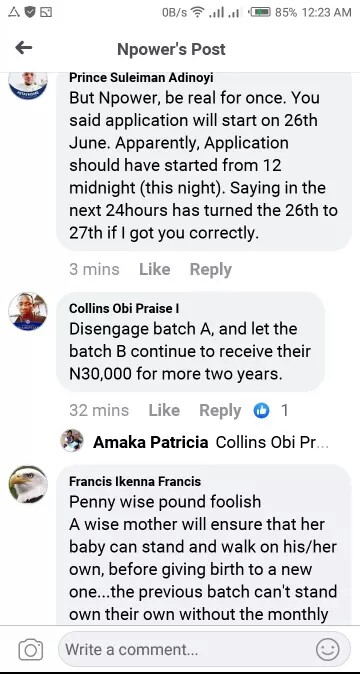Reply to Collins Obi Praise's comment
360x674 pixels.
(220, 411)
